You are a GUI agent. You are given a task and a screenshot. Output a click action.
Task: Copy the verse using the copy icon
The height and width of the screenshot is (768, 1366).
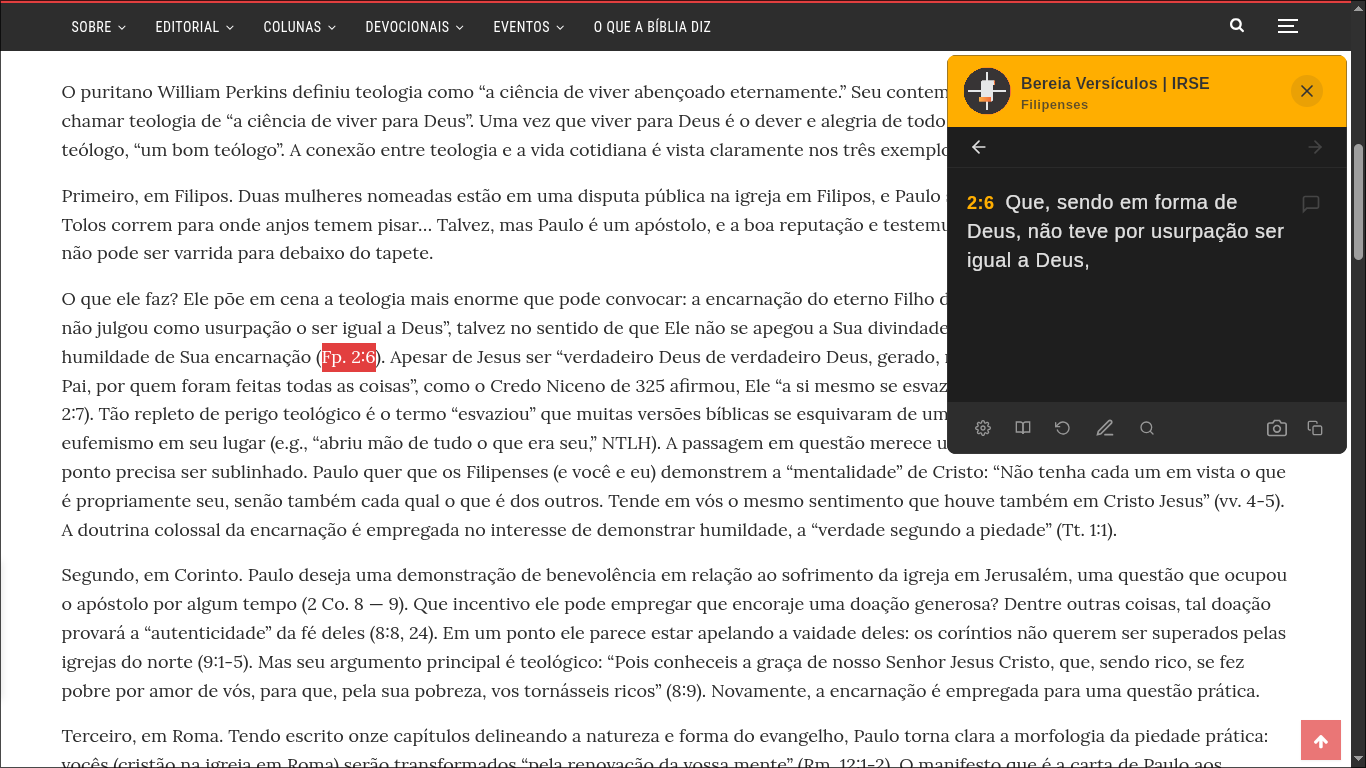(x=1315, y=427)
